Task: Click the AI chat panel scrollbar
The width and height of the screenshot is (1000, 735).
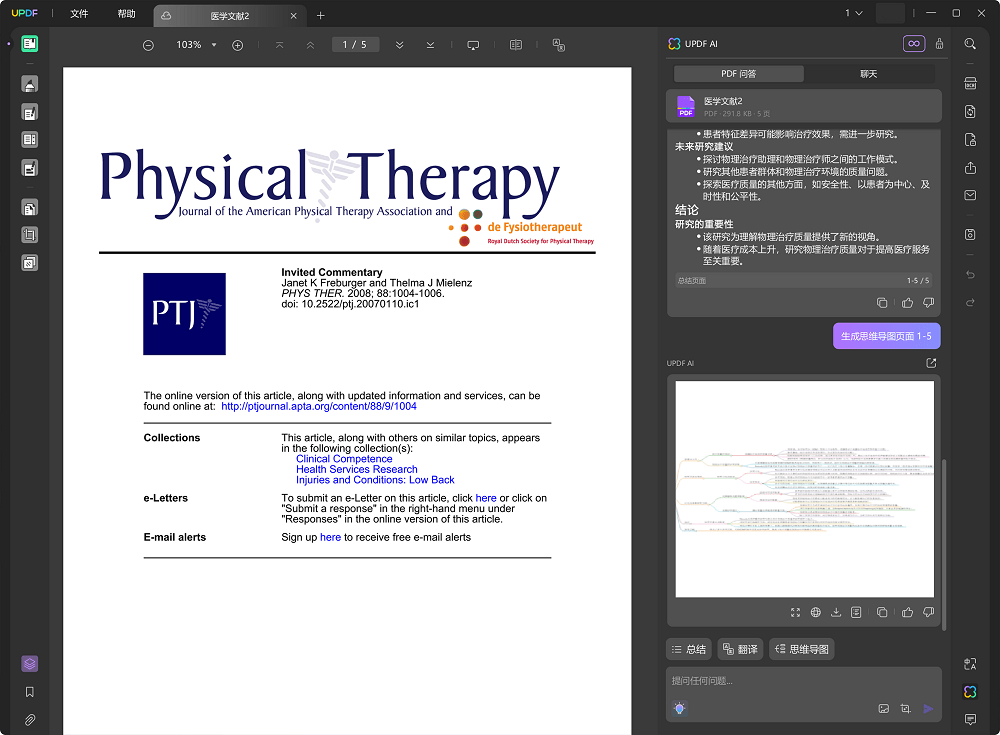Action: click(x=945, y=544)
